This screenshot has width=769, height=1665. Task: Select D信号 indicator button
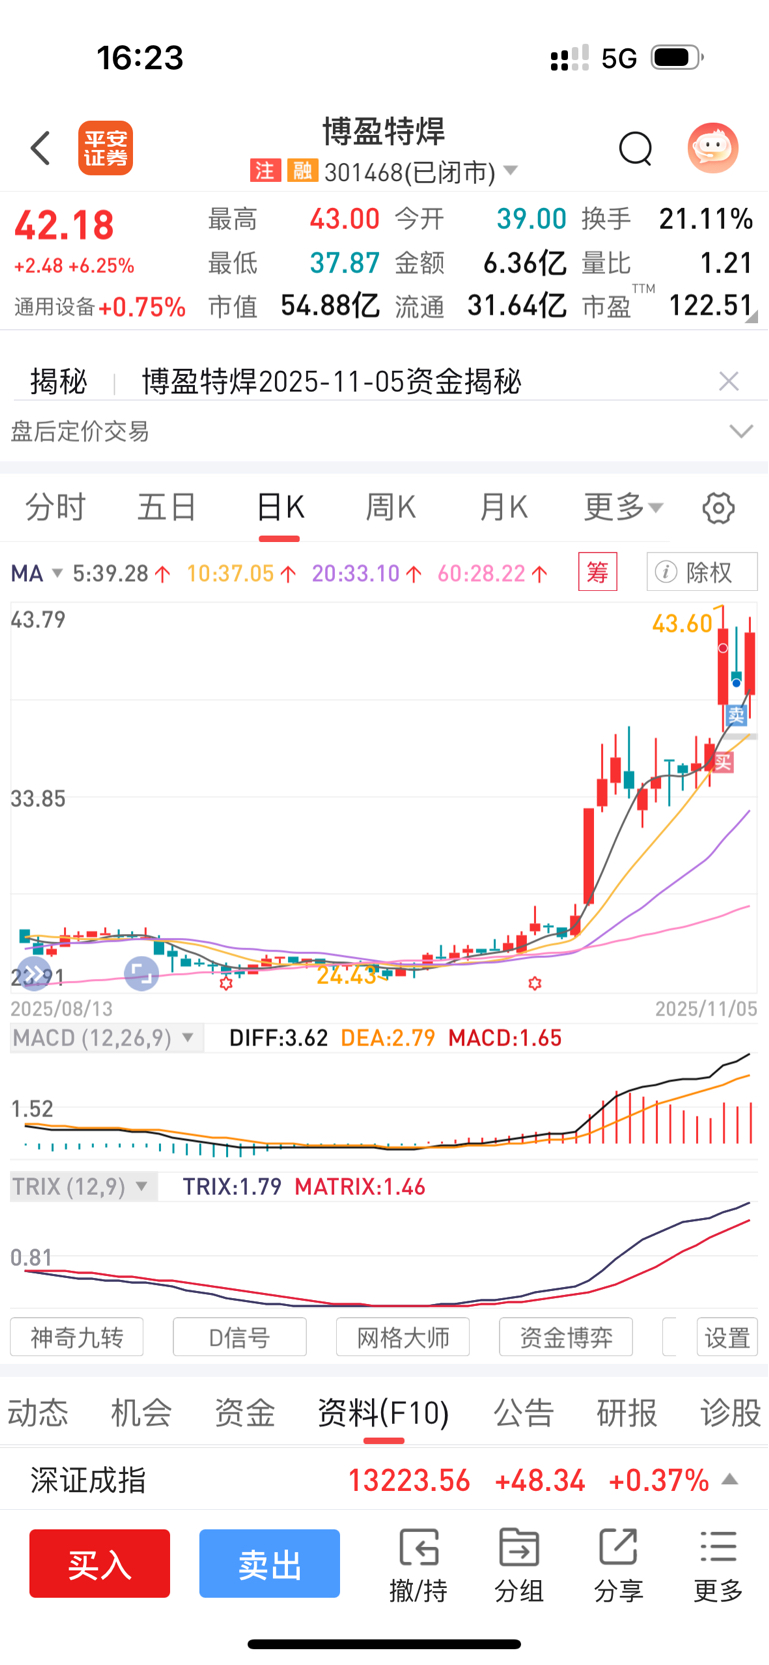(240, 1337)
